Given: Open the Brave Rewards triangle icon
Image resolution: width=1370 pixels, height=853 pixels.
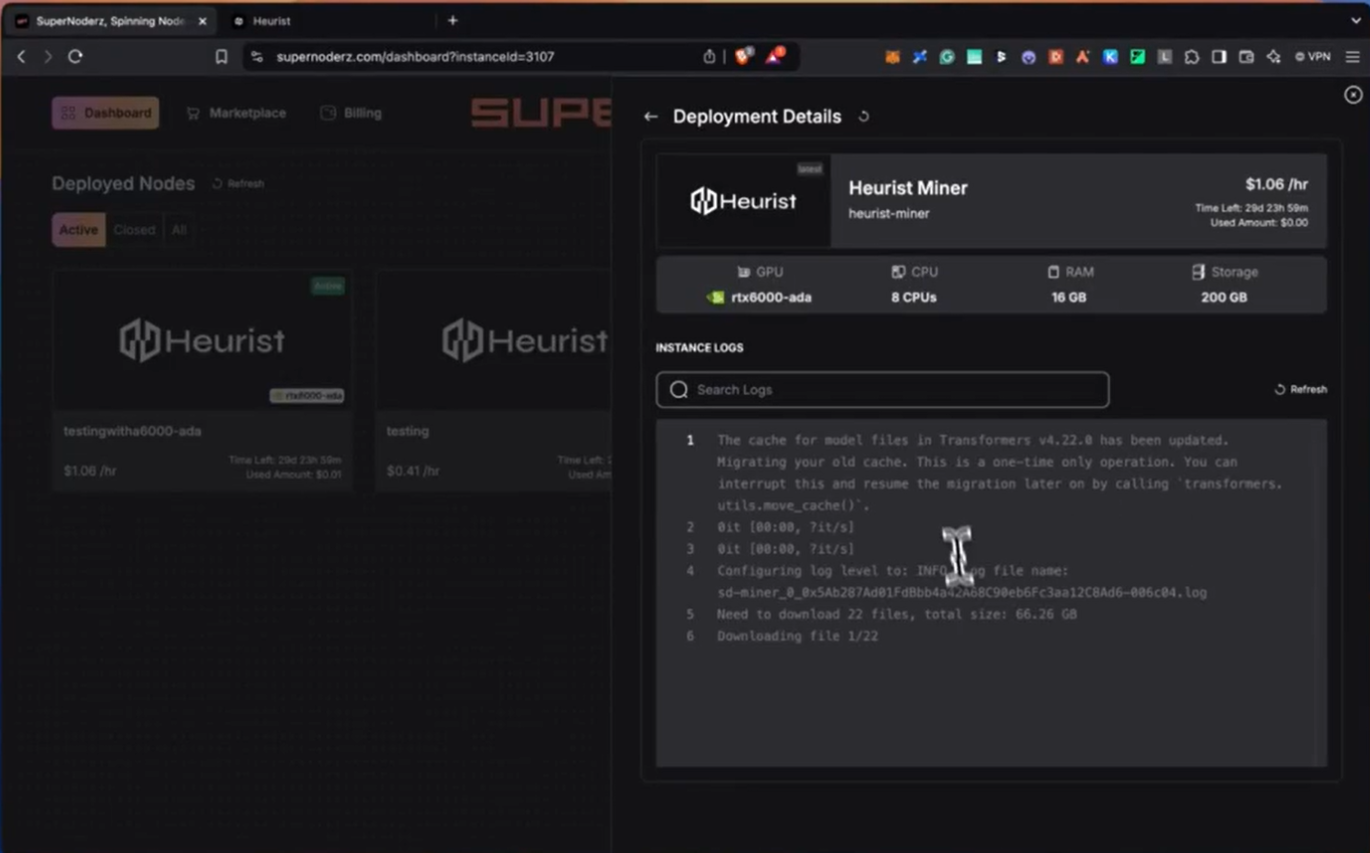Looking at the screenshot, I should [x=774, y=57].
